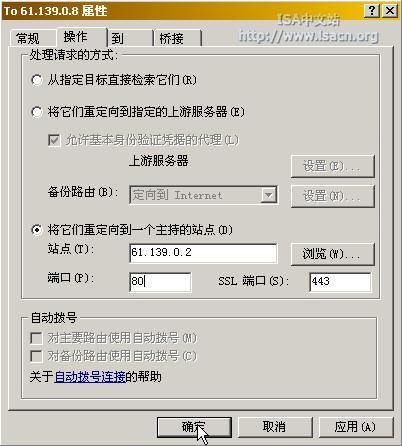The height and width of the screenshot is (446, 402).
Task: Click the question mark help icon
Action: point(372,11)
